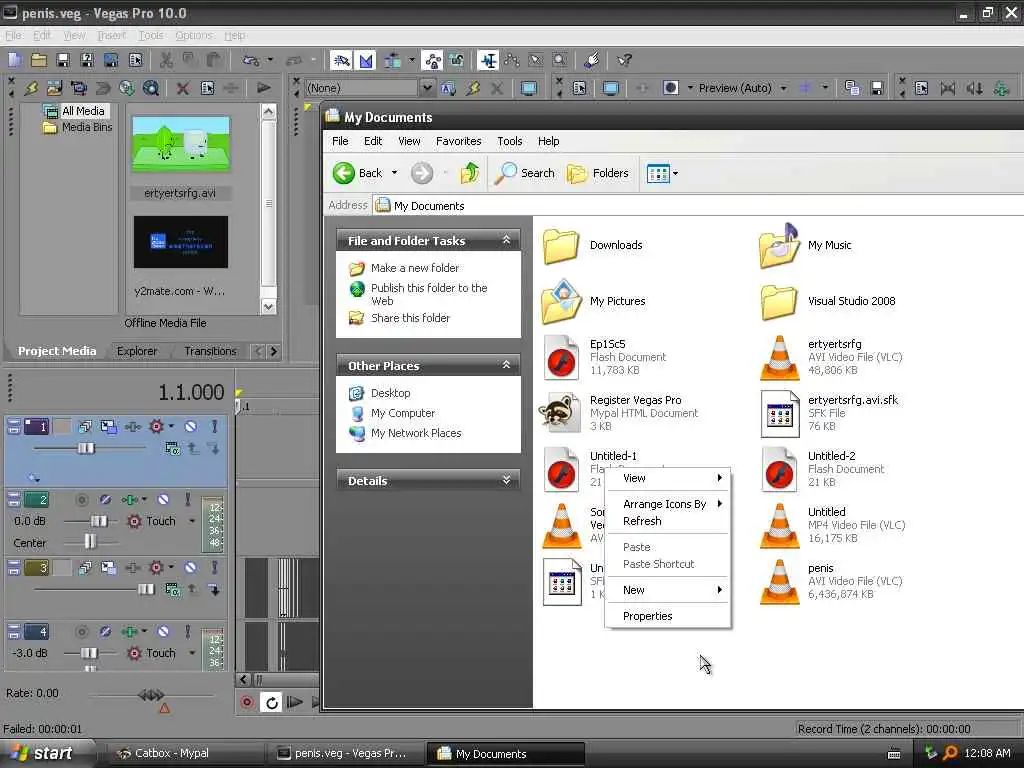Viewport: 1024px width, 768px height.
Task: Expand the Details panel
Action: [x=506, y=481]
